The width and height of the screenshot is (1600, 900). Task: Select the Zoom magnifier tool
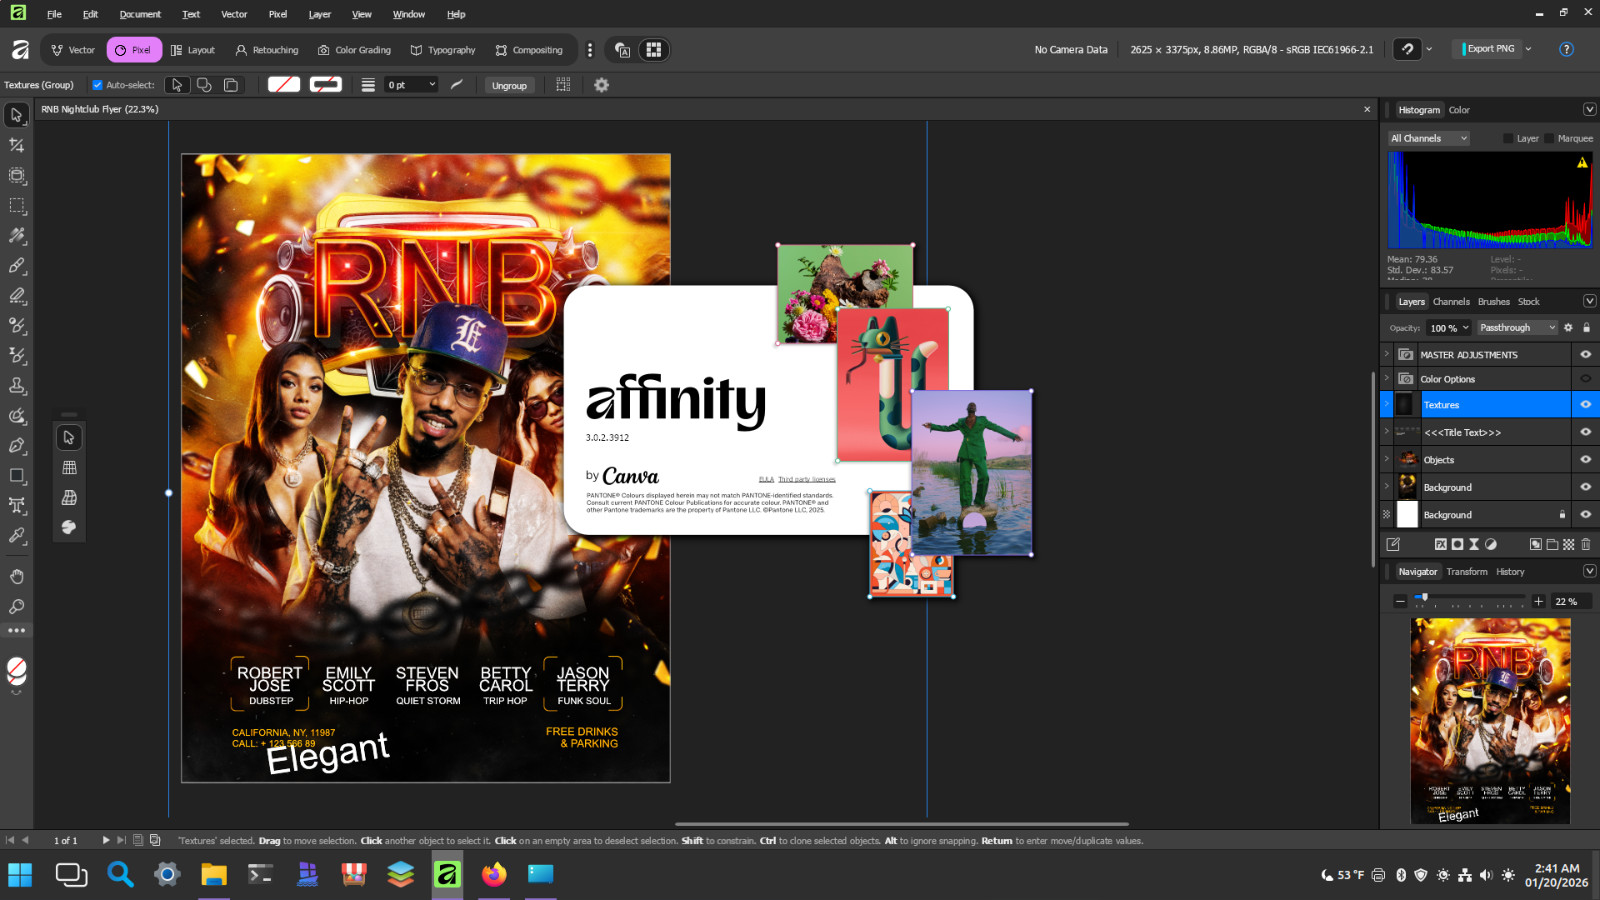[x=17, y=606]
